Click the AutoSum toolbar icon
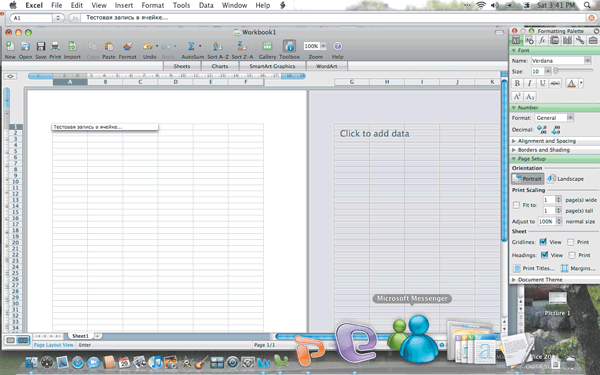600x375 pixels. click(x=191, y=46)
